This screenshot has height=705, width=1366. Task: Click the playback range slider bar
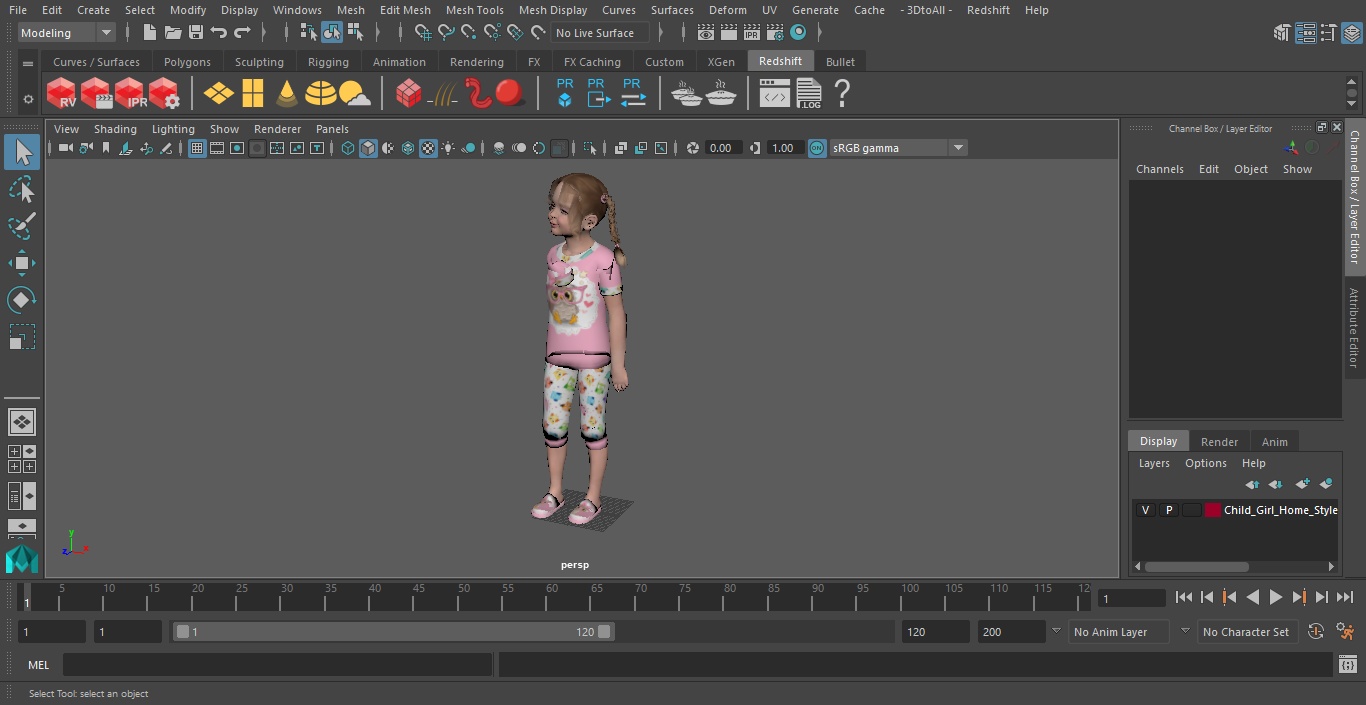pyautogui.click(x=394, y=632)
